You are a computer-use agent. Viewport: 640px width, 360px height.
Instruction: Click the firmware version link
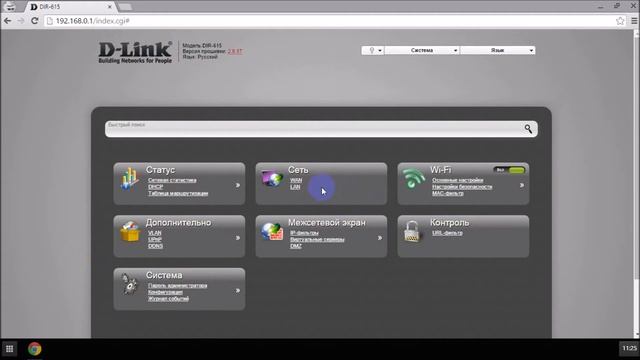coord(235,51)
